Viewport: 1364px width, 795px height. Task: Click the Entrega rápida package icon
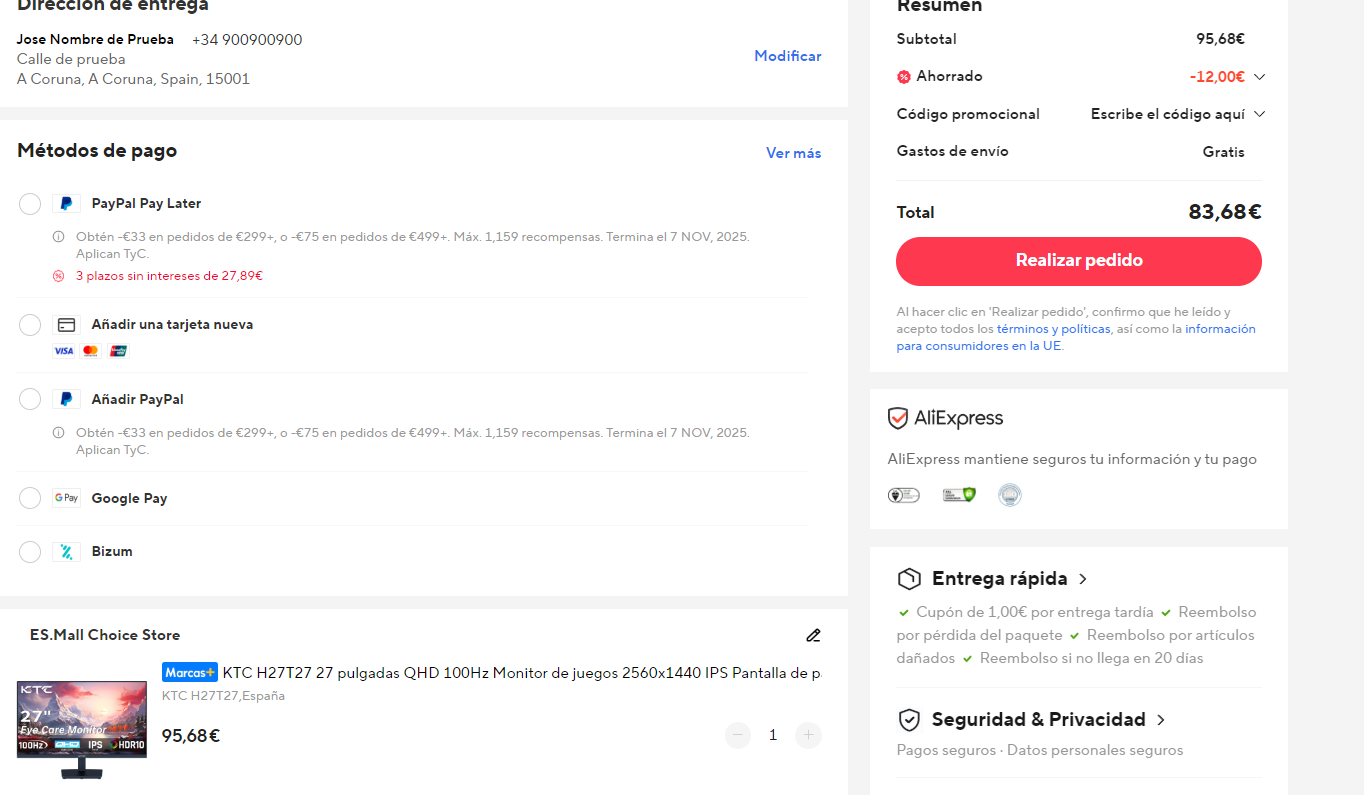click(x=909, y=579)
